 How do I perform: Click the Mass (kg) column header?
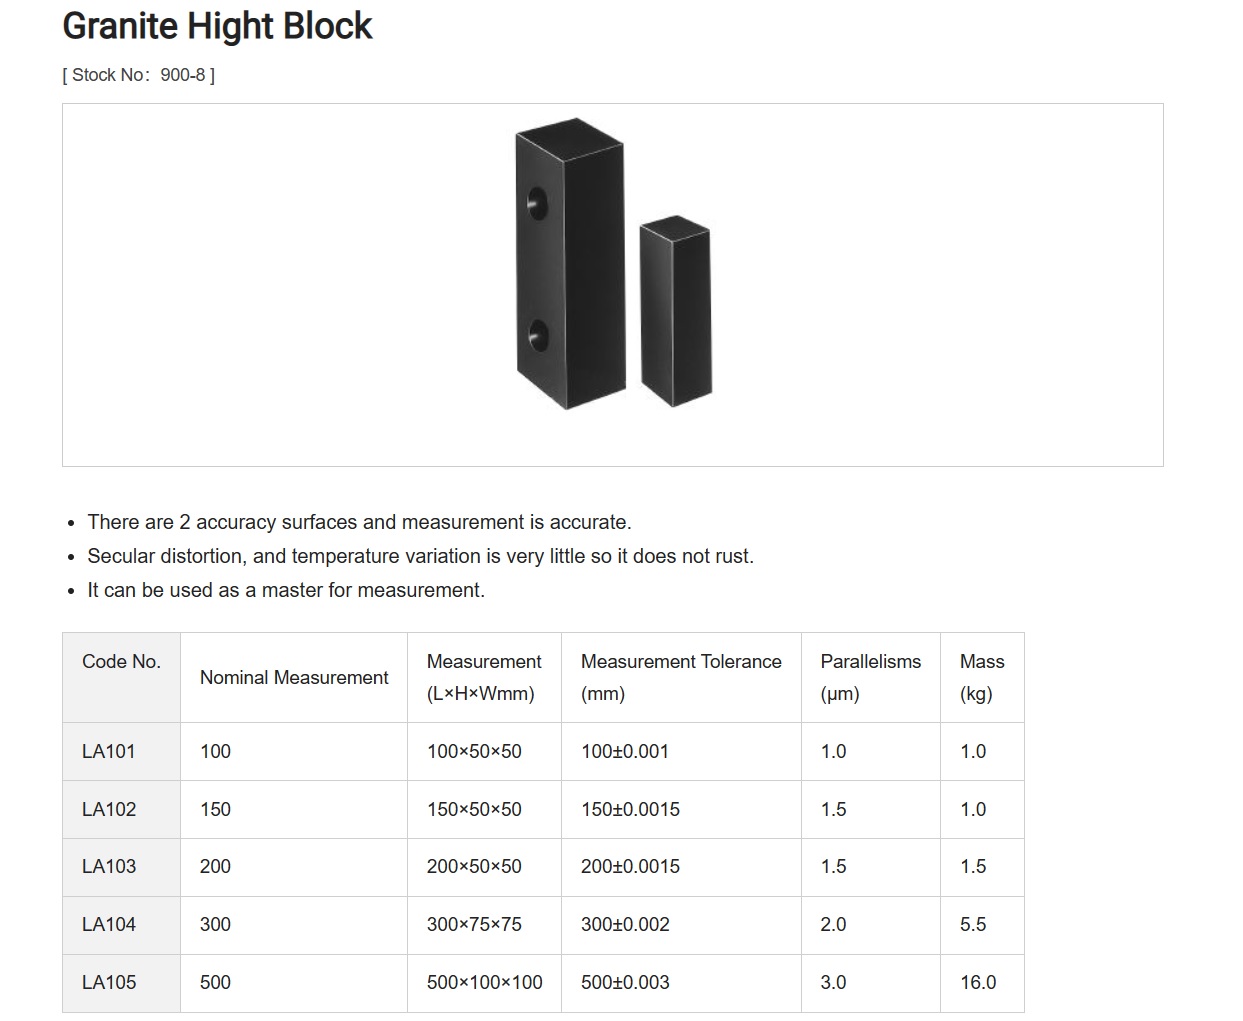coord(982,677)
